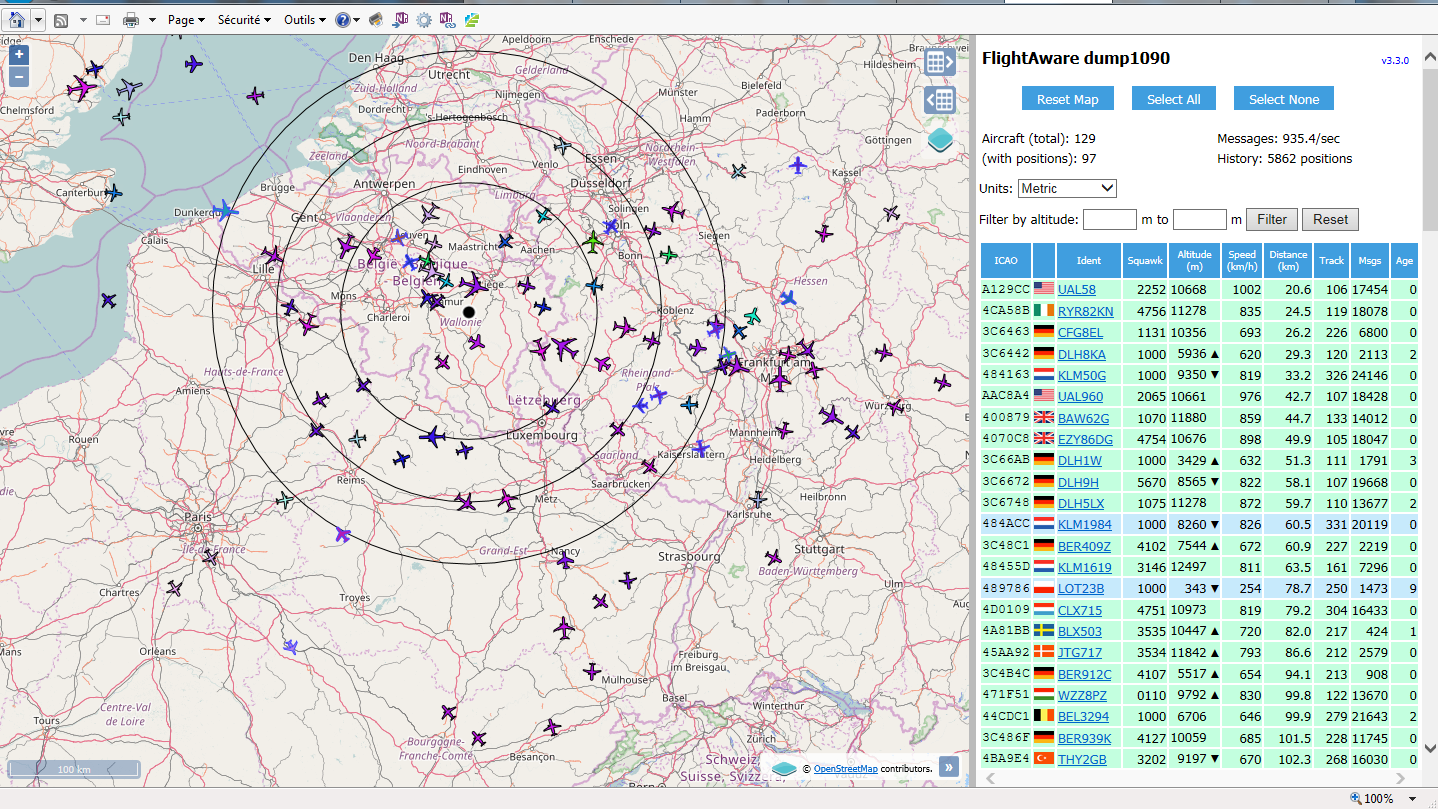
Task: Open the zoom level dropdown arrow beside 100%
Action: coord(1414,799)
